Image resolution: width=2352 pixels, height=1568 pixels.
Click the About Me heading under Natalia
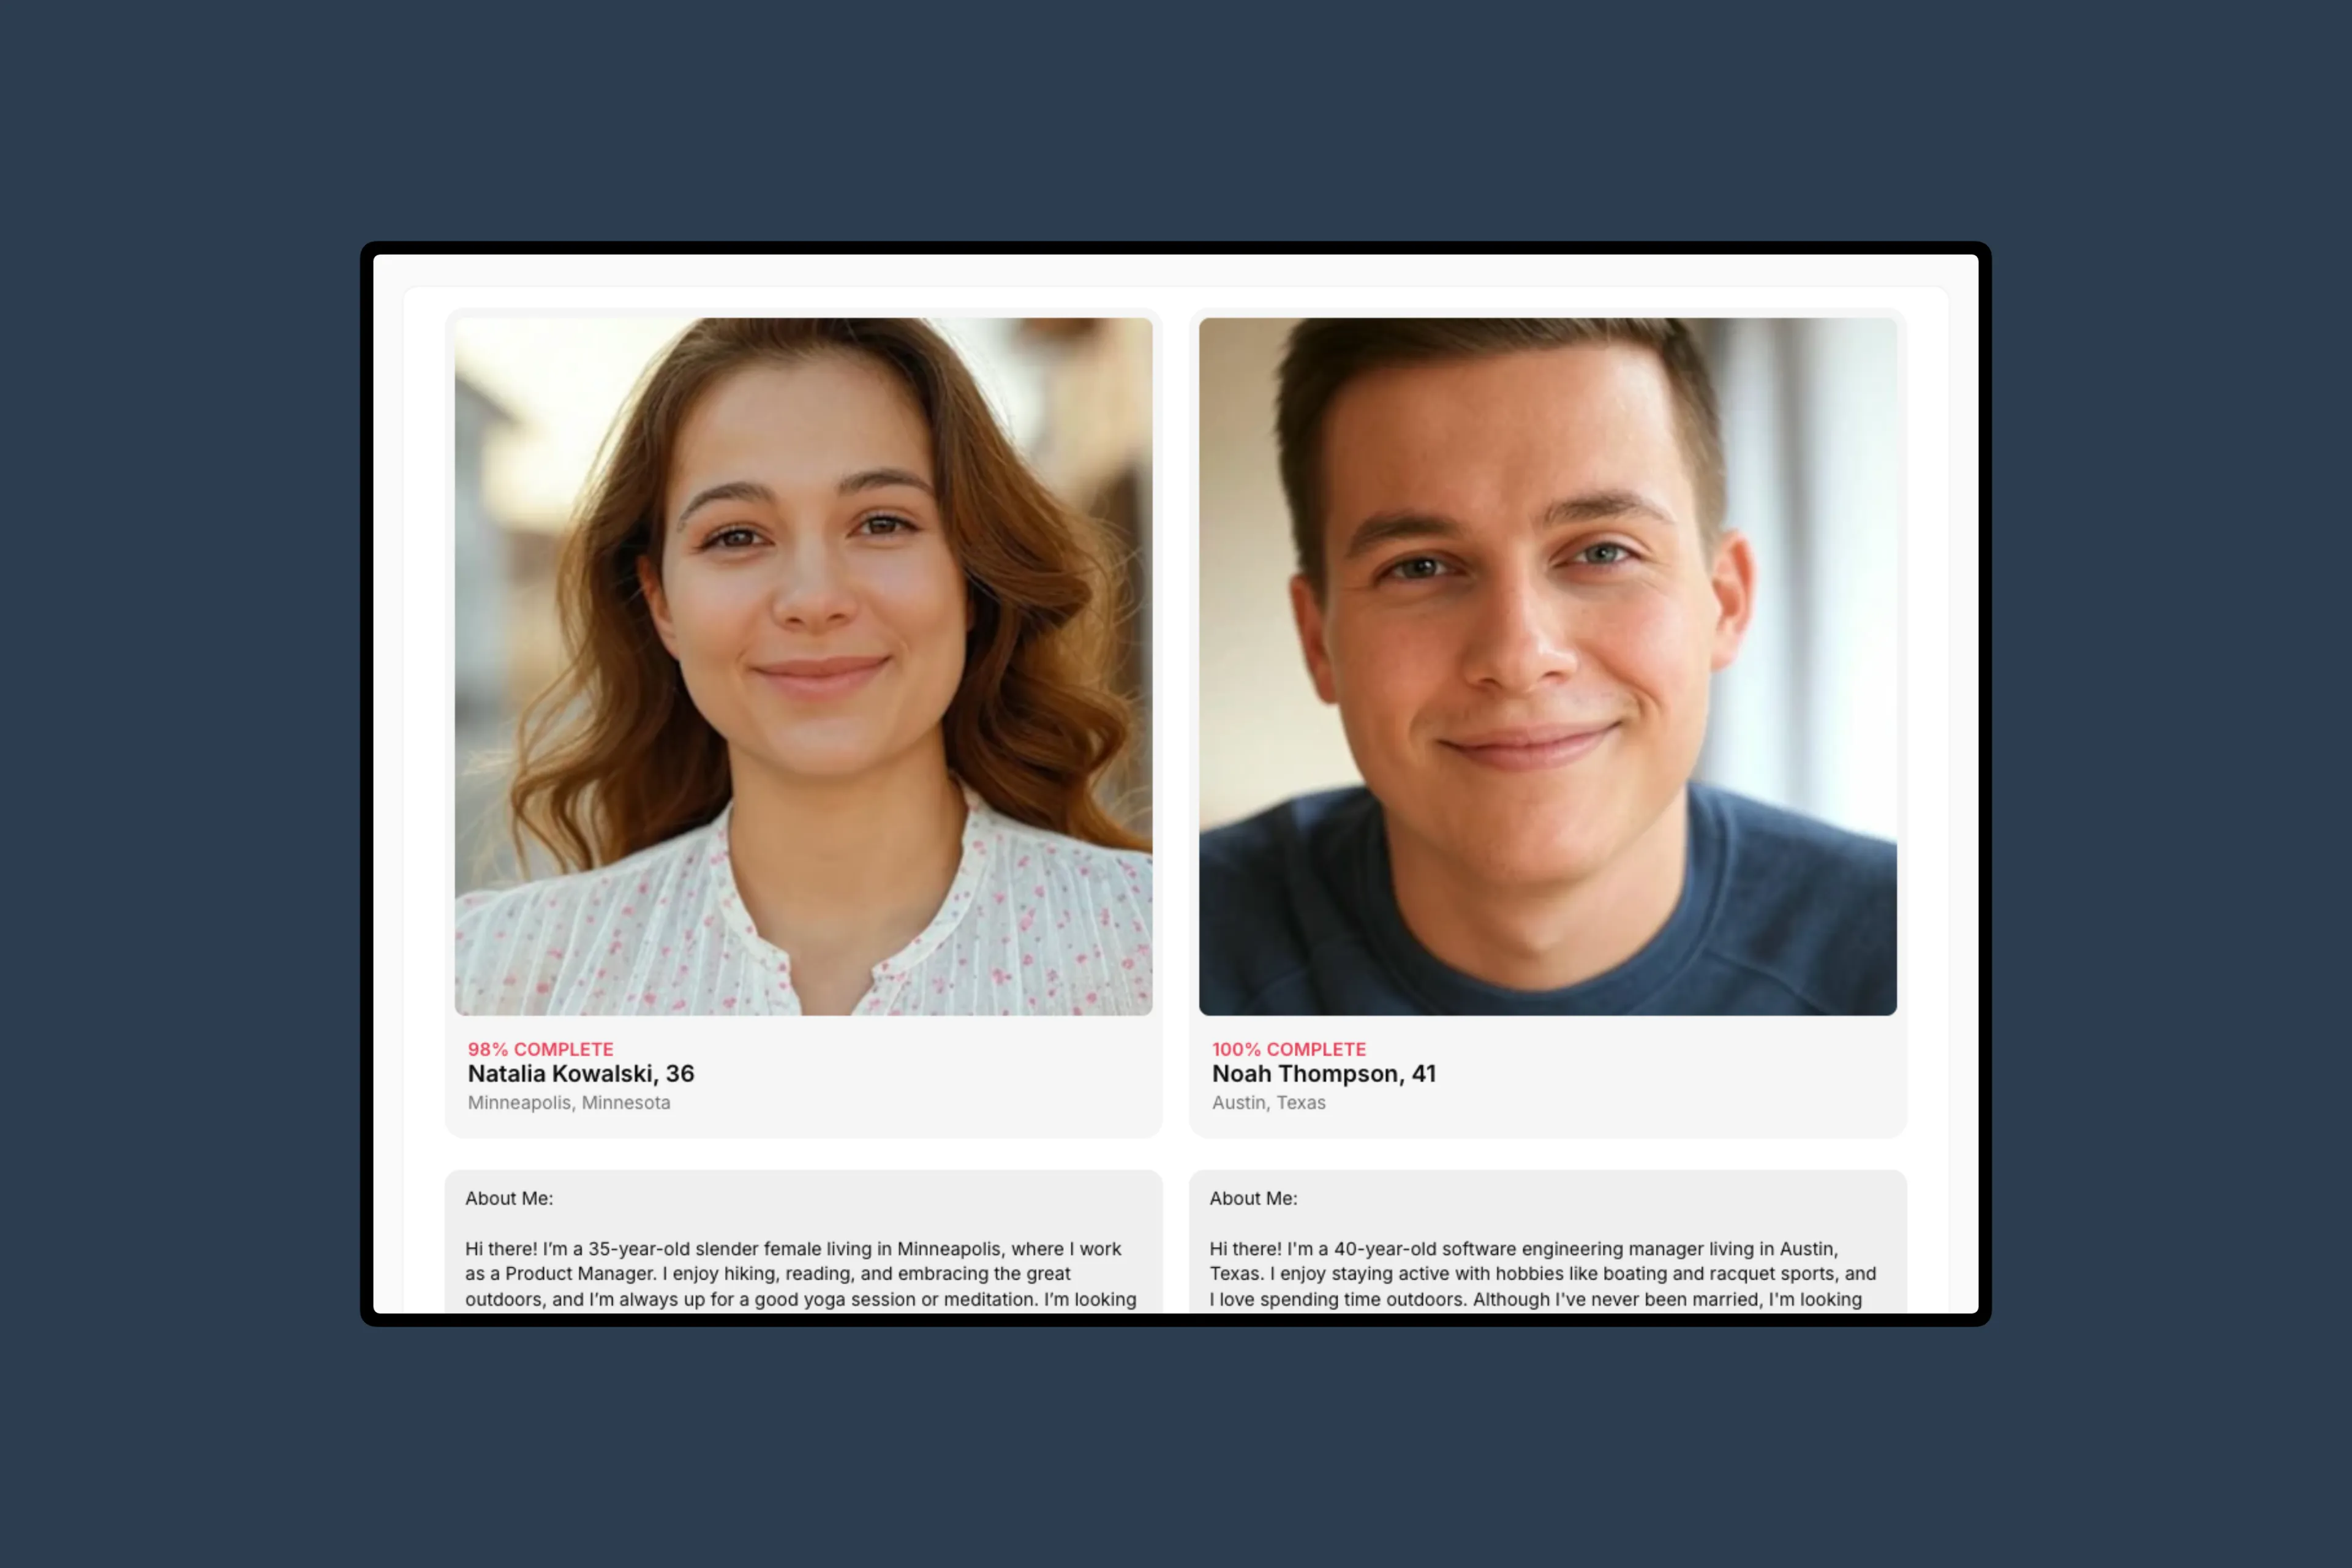[x=509, y=1198]
